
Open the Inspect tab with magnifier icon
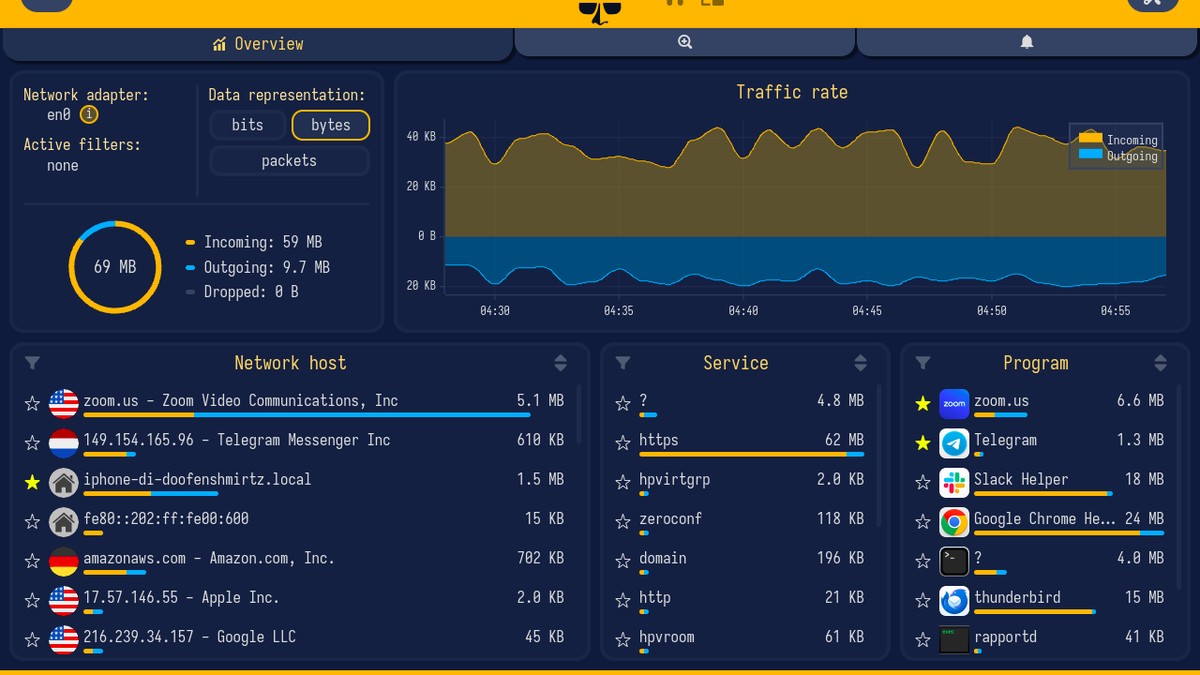(685, 42)
